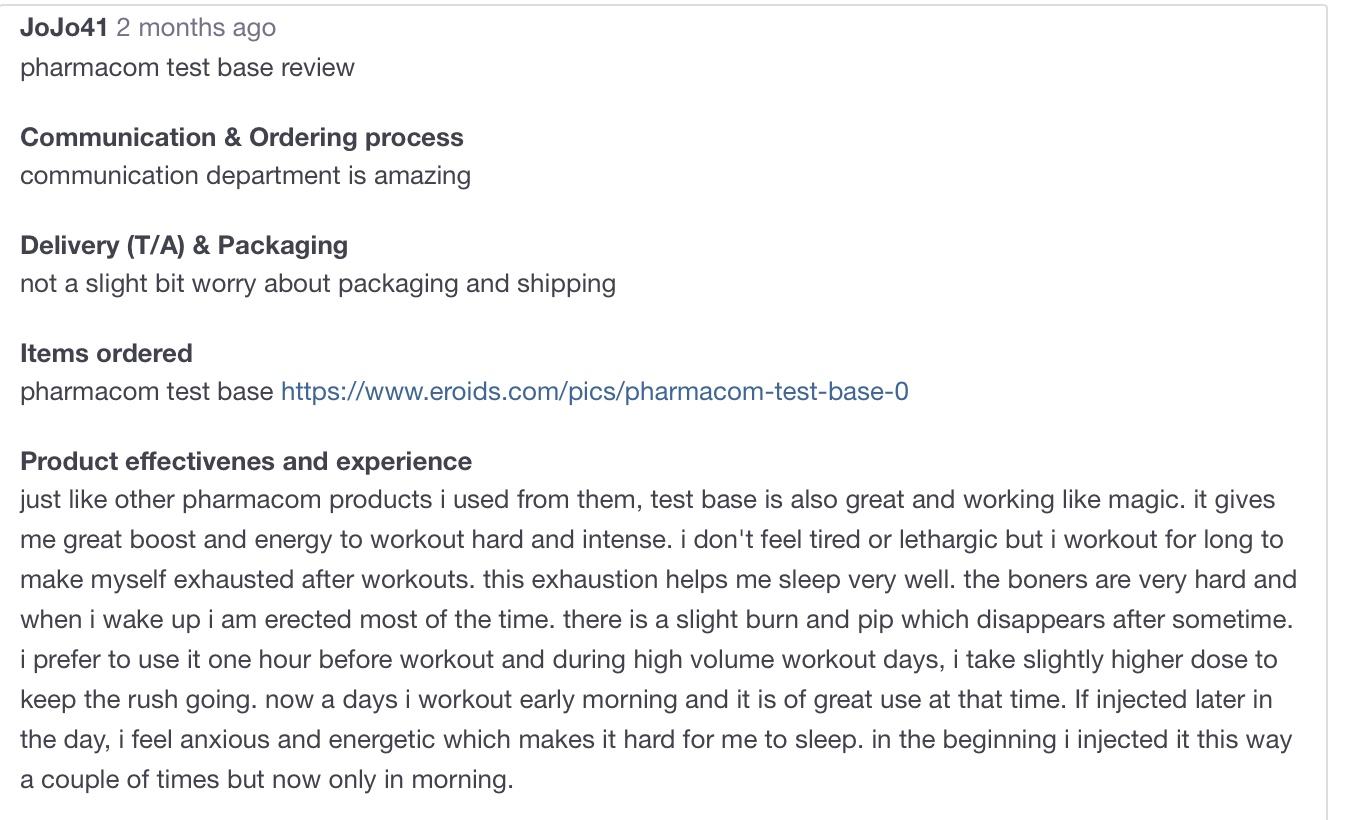Click "pharmacom test base" text before the link
Image resolution: width=1360 pixels, height=820 pixels.
pos(146,391)
